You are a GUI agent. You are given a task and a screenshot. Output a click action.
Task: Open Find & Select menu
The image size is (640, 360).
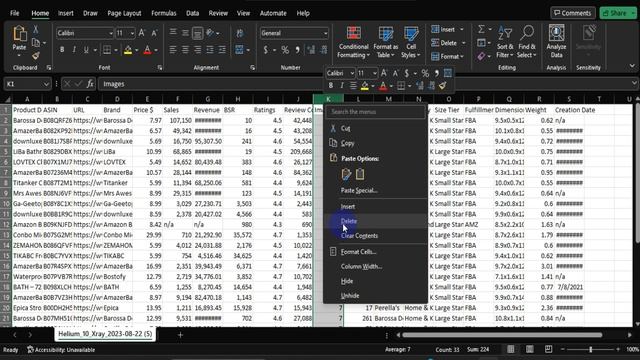[x=527, y=42]
